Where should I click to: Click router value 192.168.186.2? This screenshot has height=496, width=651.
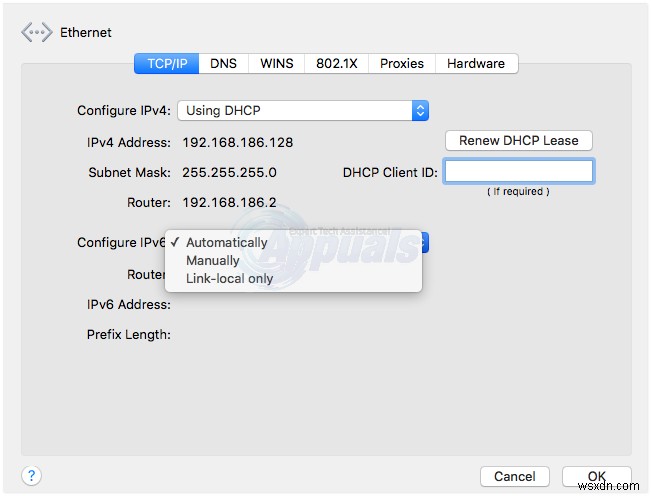229,202
